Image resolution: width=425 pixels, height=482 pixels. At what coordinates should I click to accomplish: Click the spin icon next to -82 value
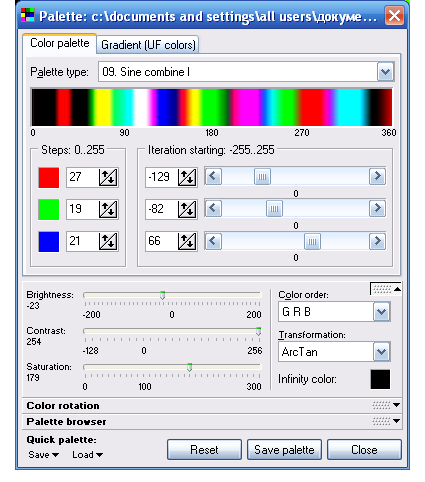tap(187, 209)
